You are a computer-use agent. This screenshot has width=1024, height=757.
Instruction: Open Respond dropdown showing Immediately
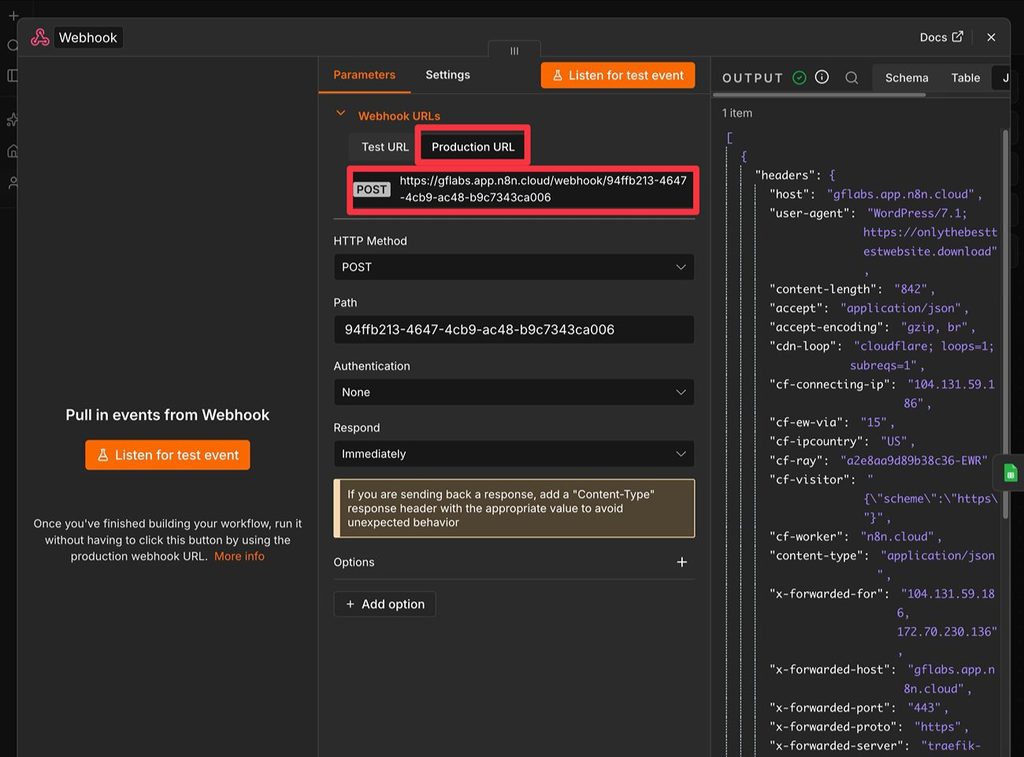tap(513, 454)
